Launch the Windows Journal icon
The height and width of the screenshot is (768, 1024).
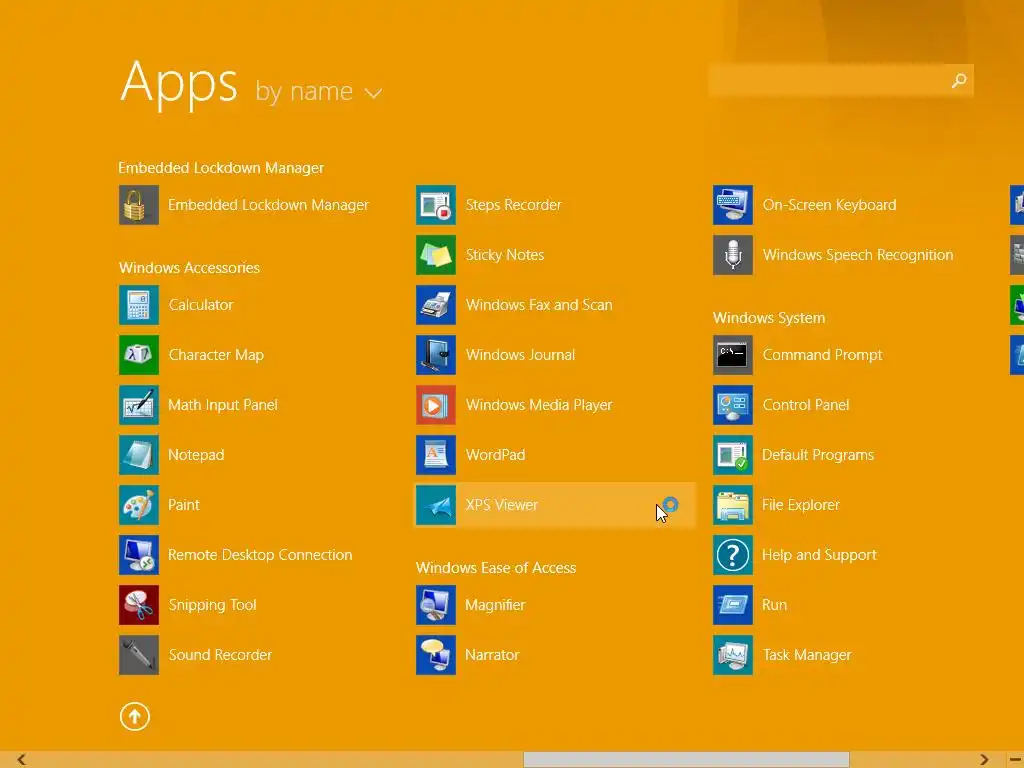point(436,355)
